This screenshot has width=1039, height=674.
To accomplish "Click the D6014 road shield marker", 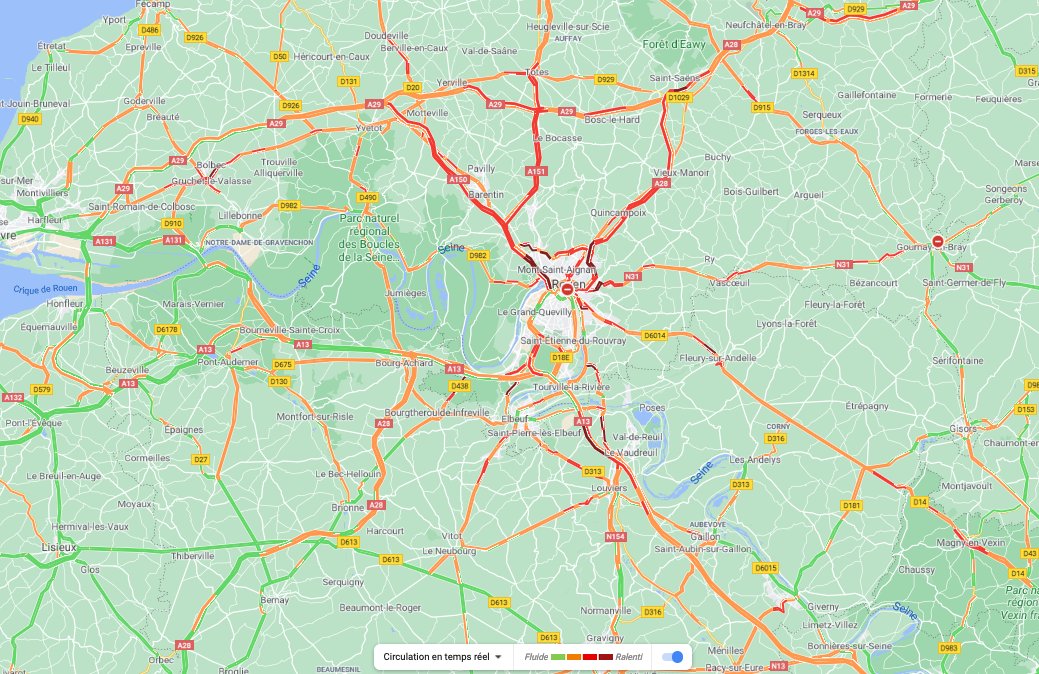I will point(654,335).
